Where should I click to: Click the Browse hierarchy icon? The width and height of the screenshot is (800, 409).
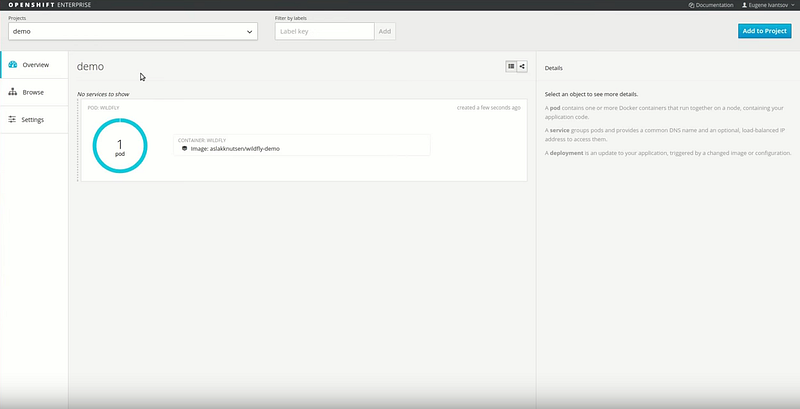pyautogui.click(x=13, y=92)
